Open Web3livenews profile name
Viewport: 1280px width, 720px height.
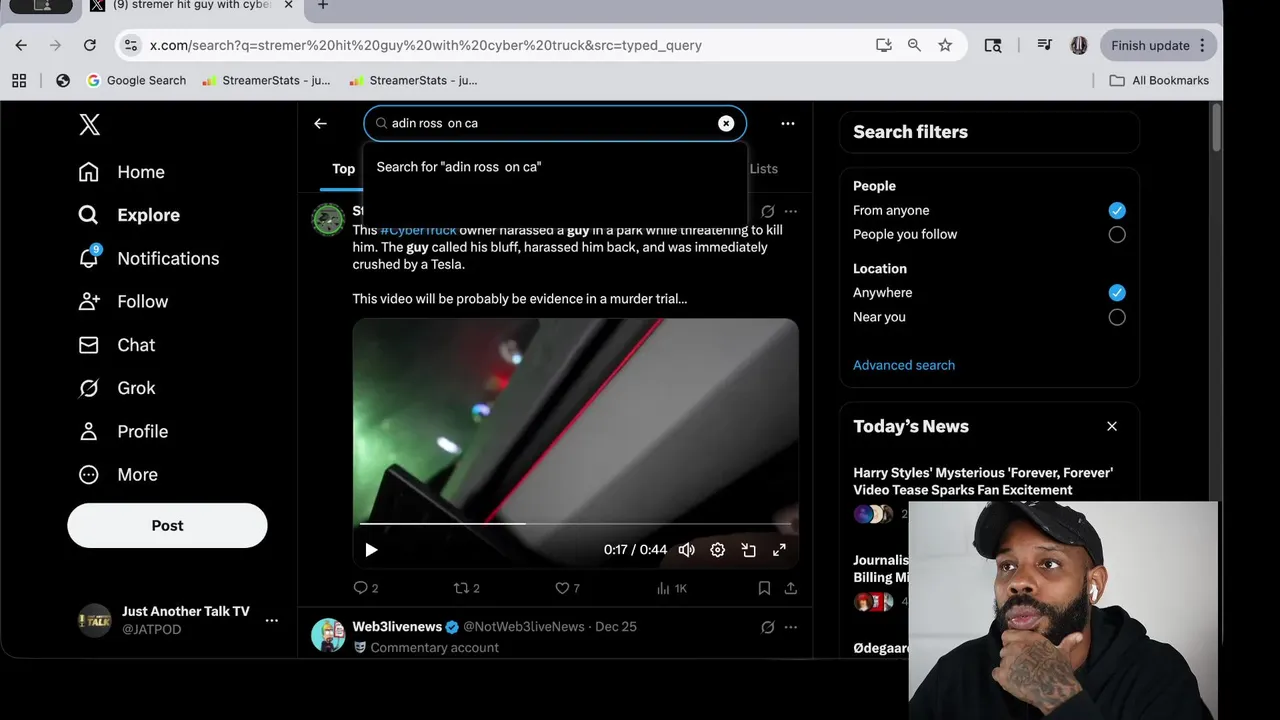point(397,627)
